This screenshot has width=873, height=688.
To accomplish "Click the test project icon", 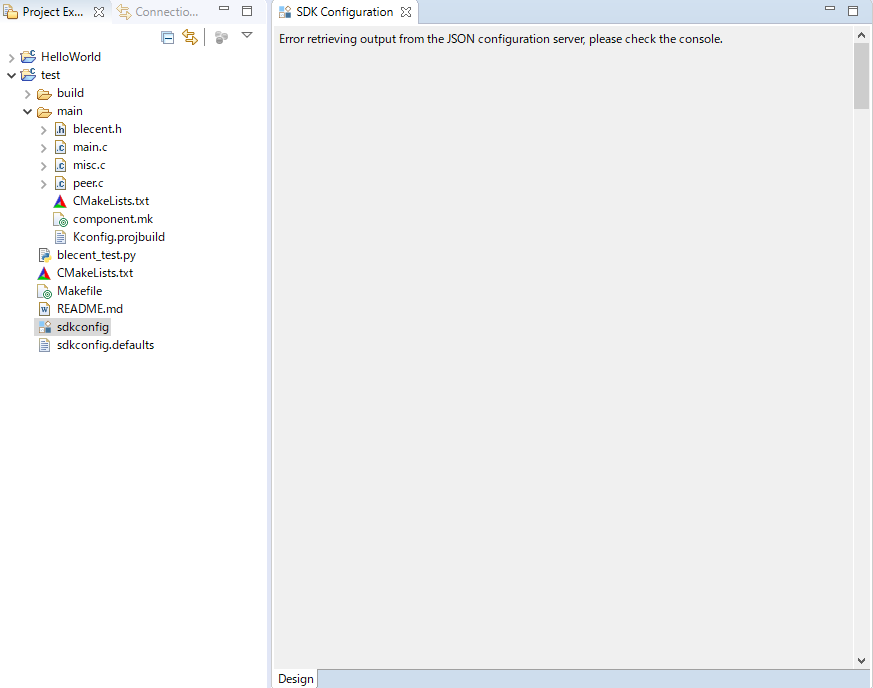I will tap(28, 75).
